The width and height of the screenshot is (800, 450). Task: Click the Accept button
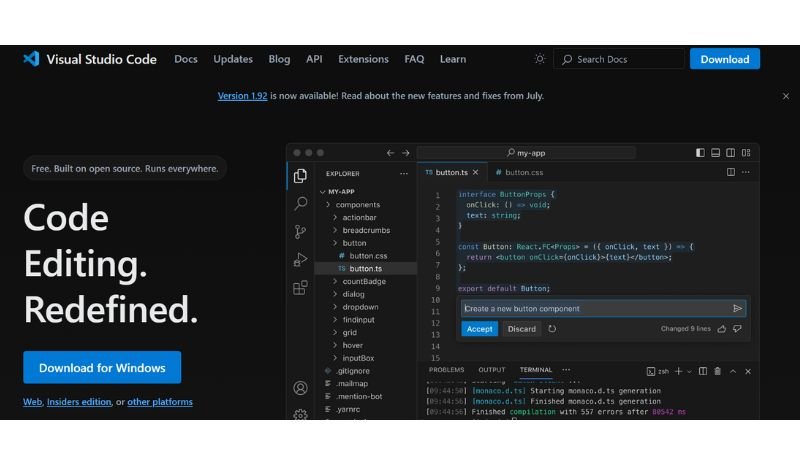(x=480, y=329)
